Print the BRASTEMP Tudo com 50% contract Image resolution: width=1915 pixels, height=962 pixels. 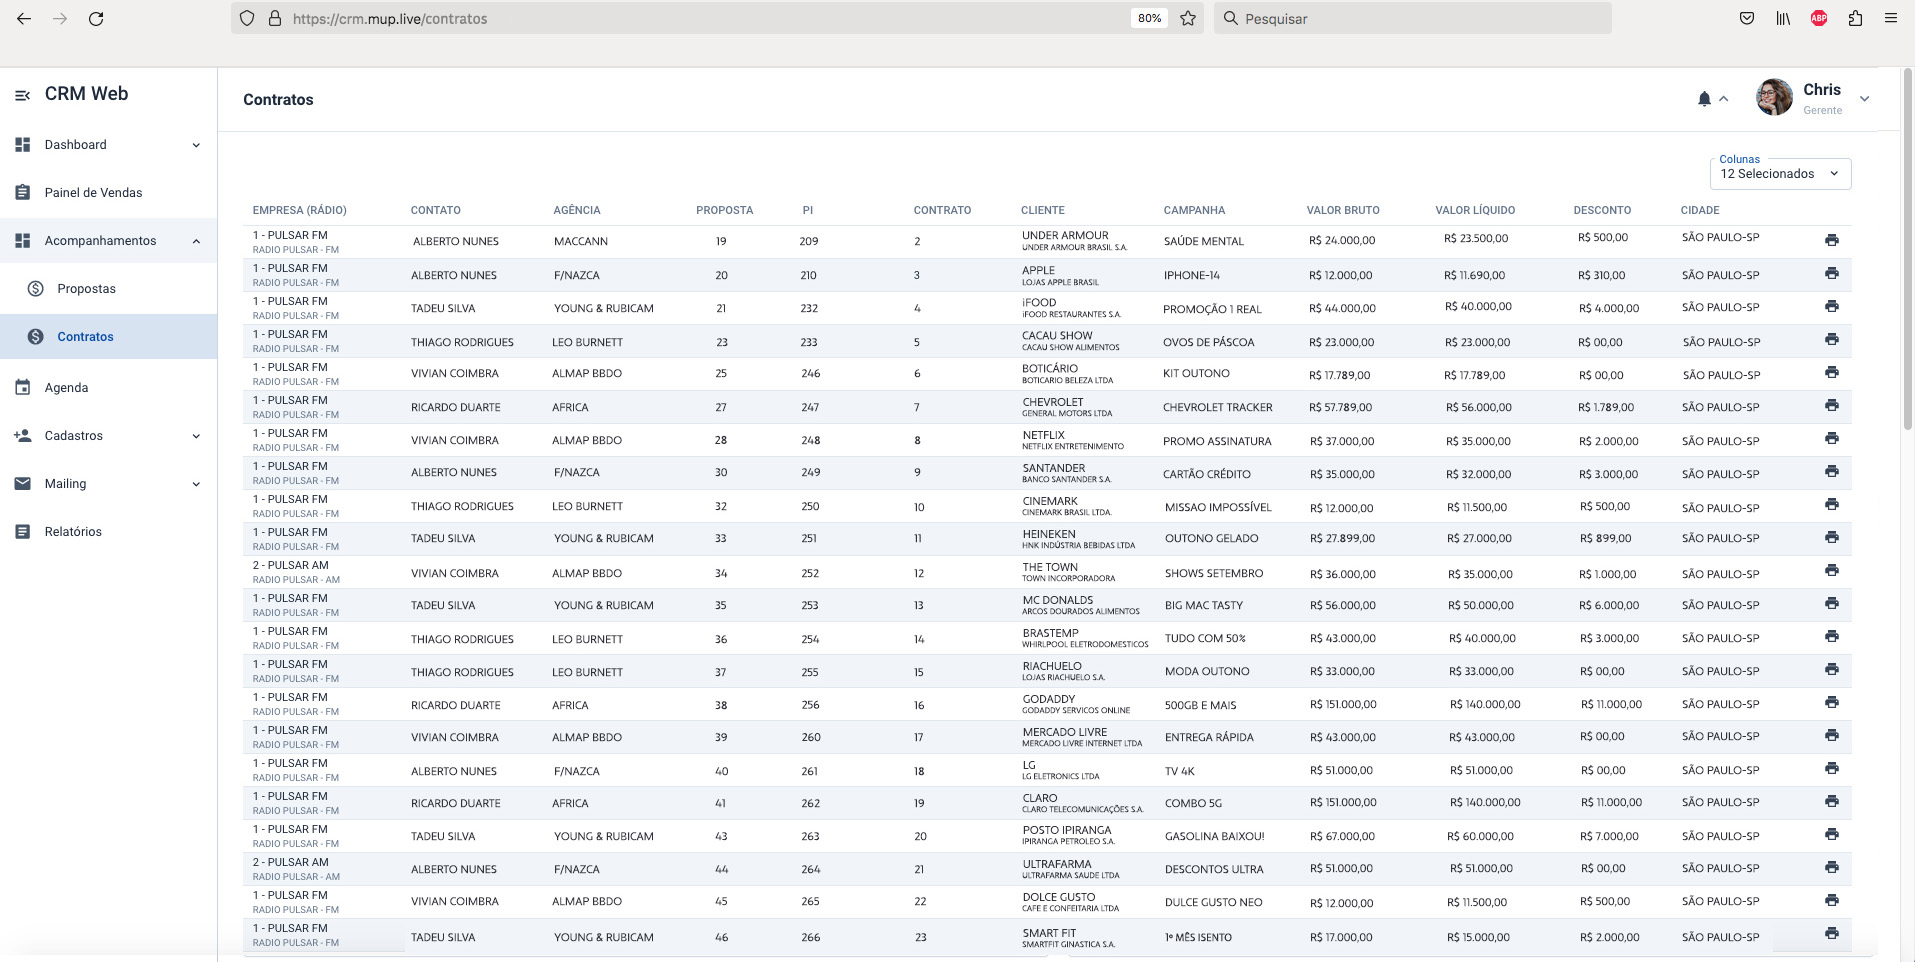point(1831,636)
